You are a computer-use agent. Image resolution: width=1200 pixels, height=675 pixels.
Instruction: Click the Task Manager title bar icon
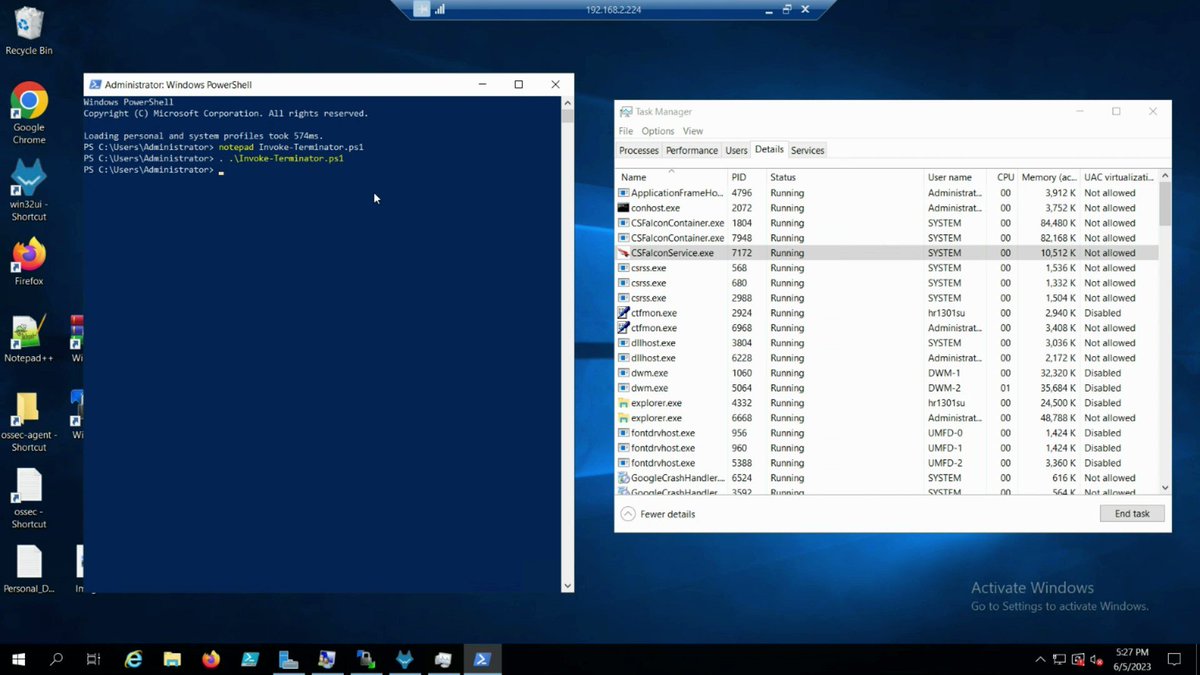626,112
